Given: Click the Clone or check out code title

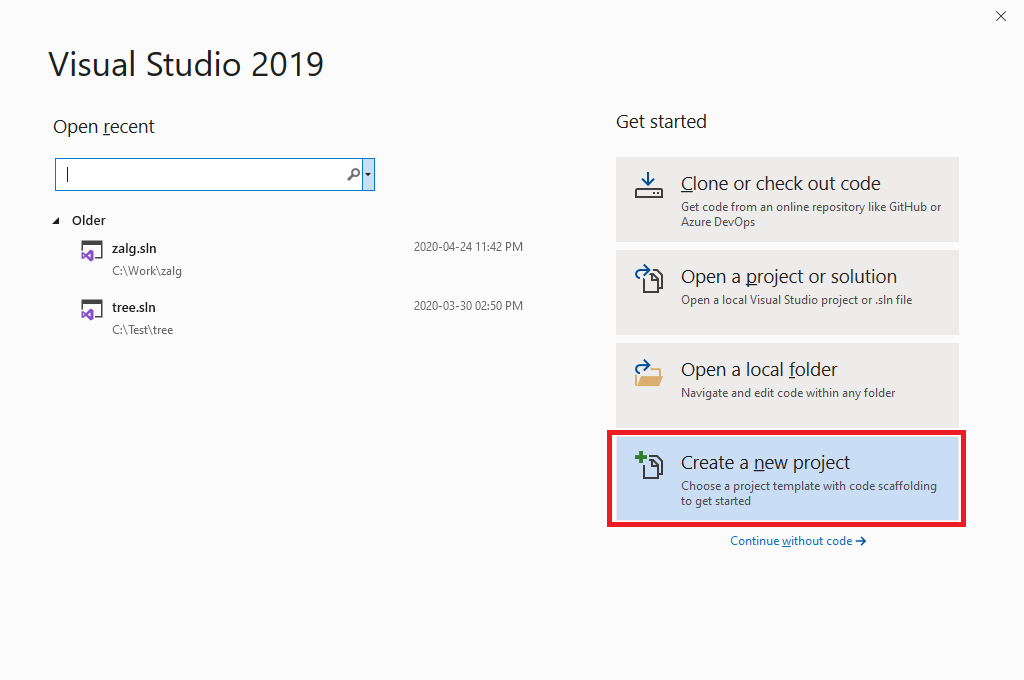Looking at the screenshot, I should [780, 184].
